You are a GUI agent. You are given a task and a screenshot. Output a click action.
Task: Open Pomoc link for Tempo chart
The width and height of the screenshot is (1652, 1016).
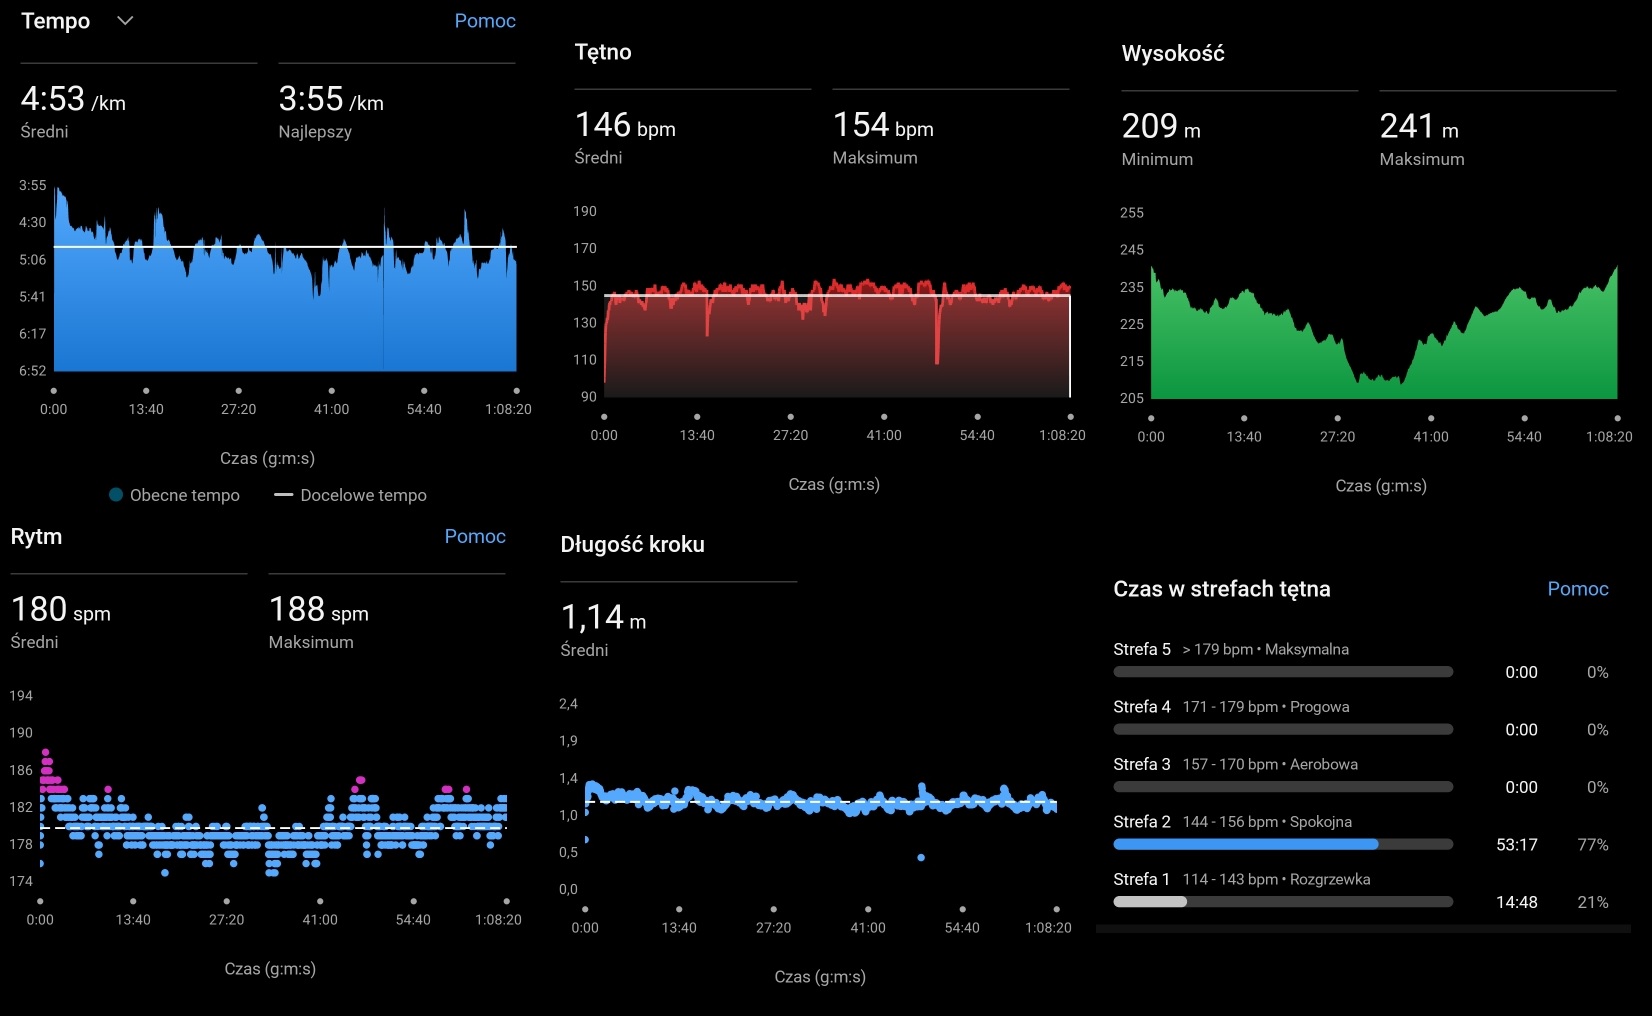484,21
